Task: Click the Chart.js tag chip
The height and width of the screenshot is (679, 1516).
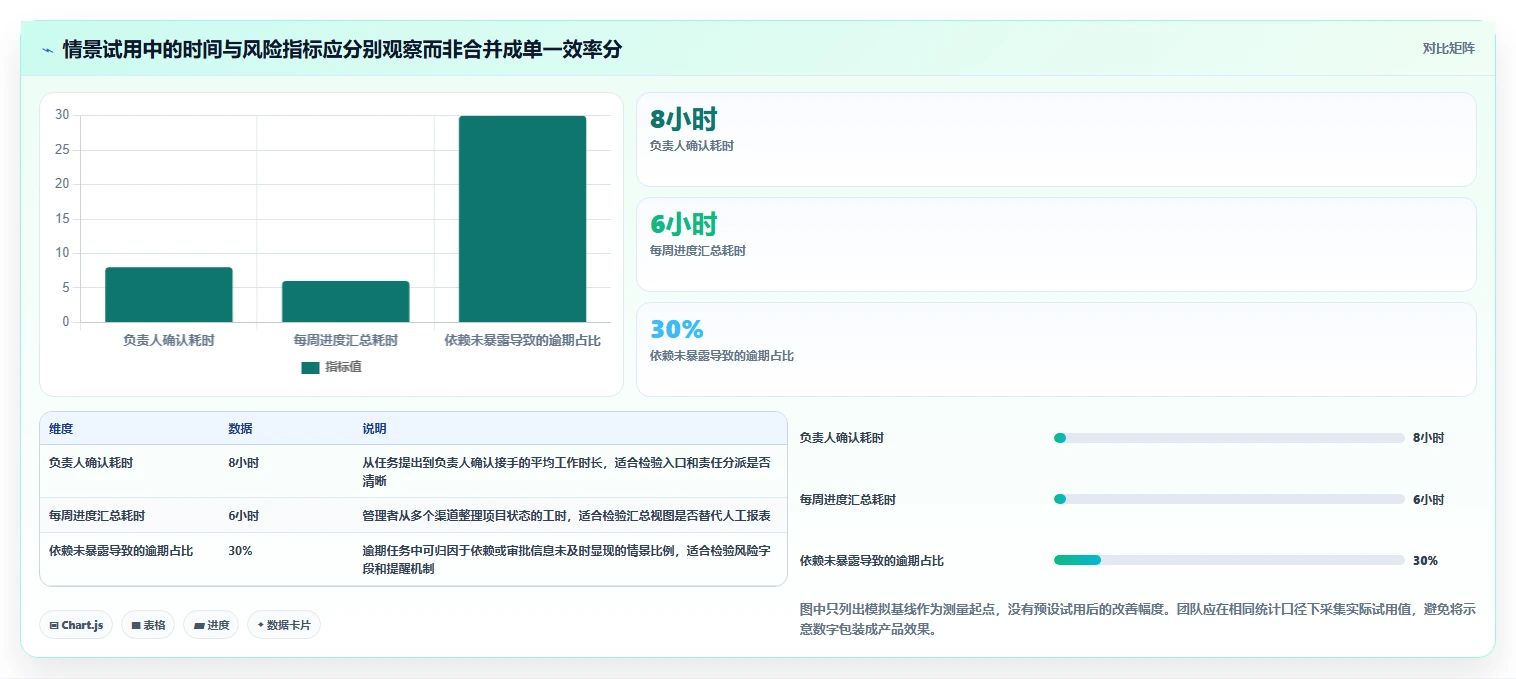Action: pyautogui.click(x=76, y=625)
